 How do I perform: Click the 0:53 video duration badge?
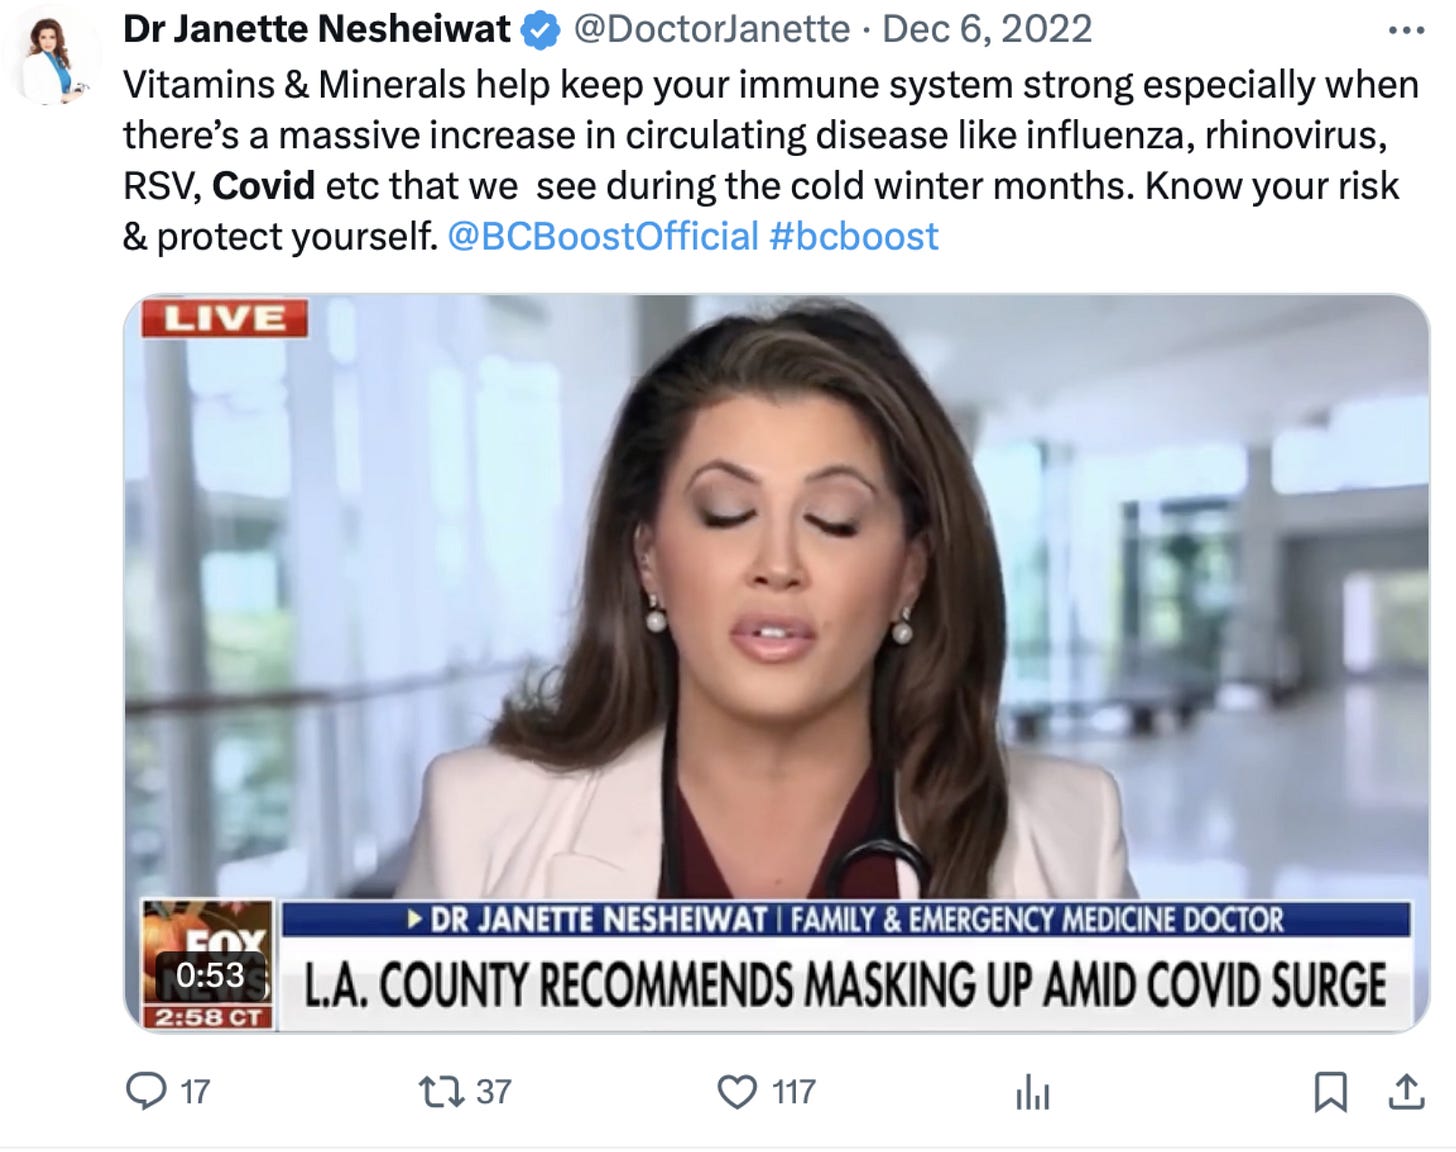tap(210, 974)
